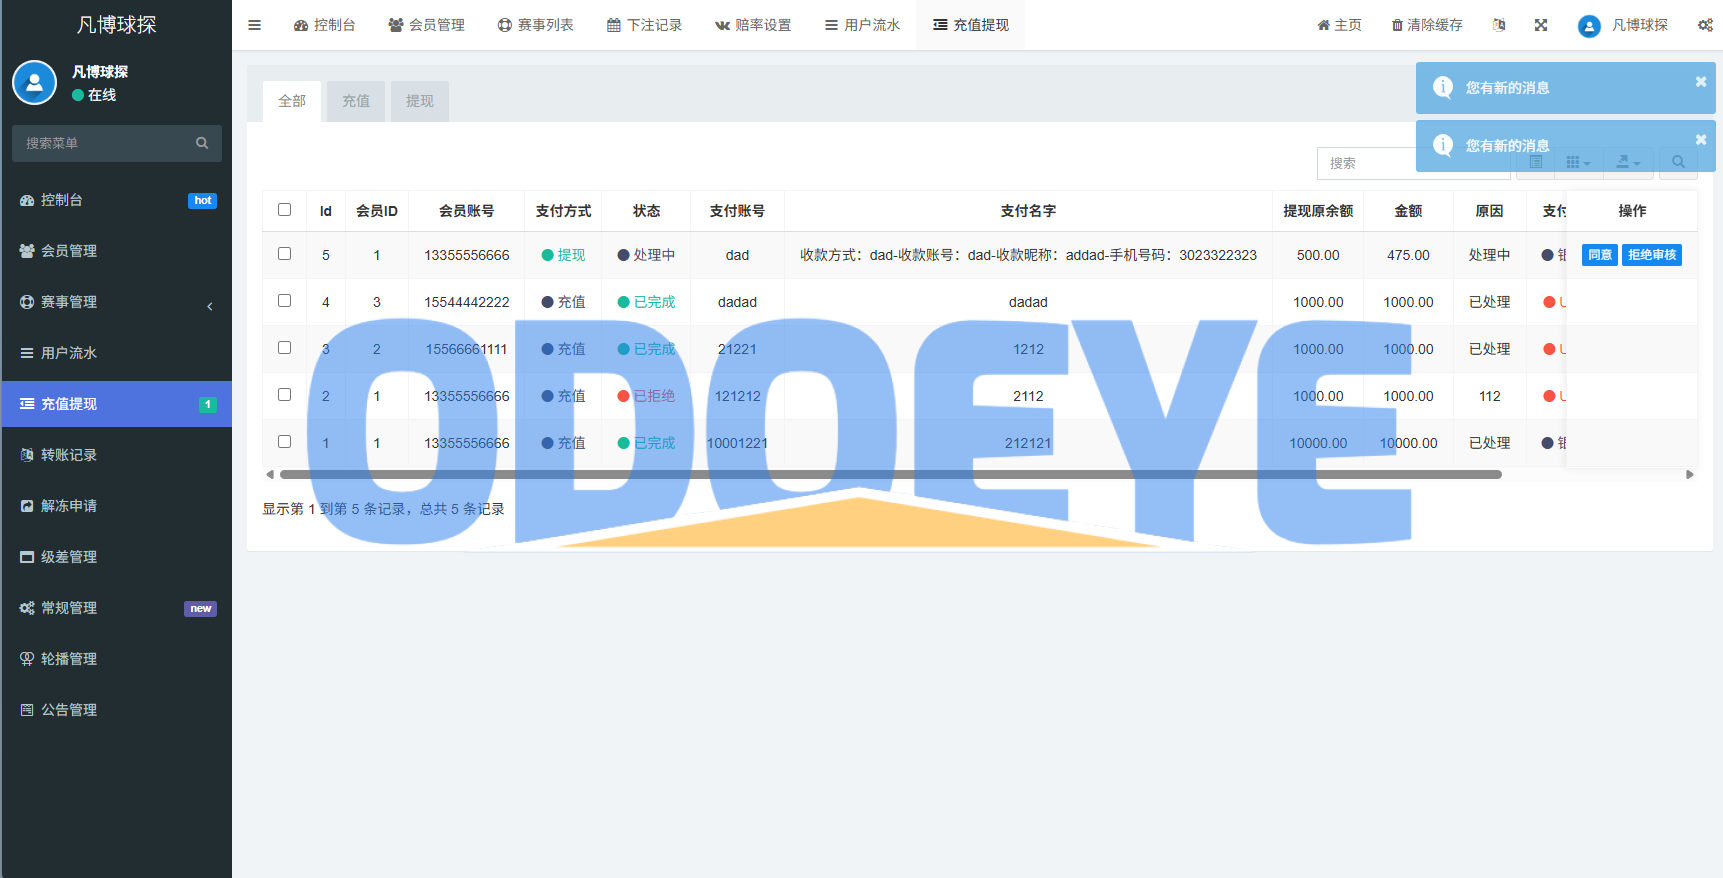The image size is (1723, 878).
Task: Click the 已拒绝 status in row 2
Action: 647,396
